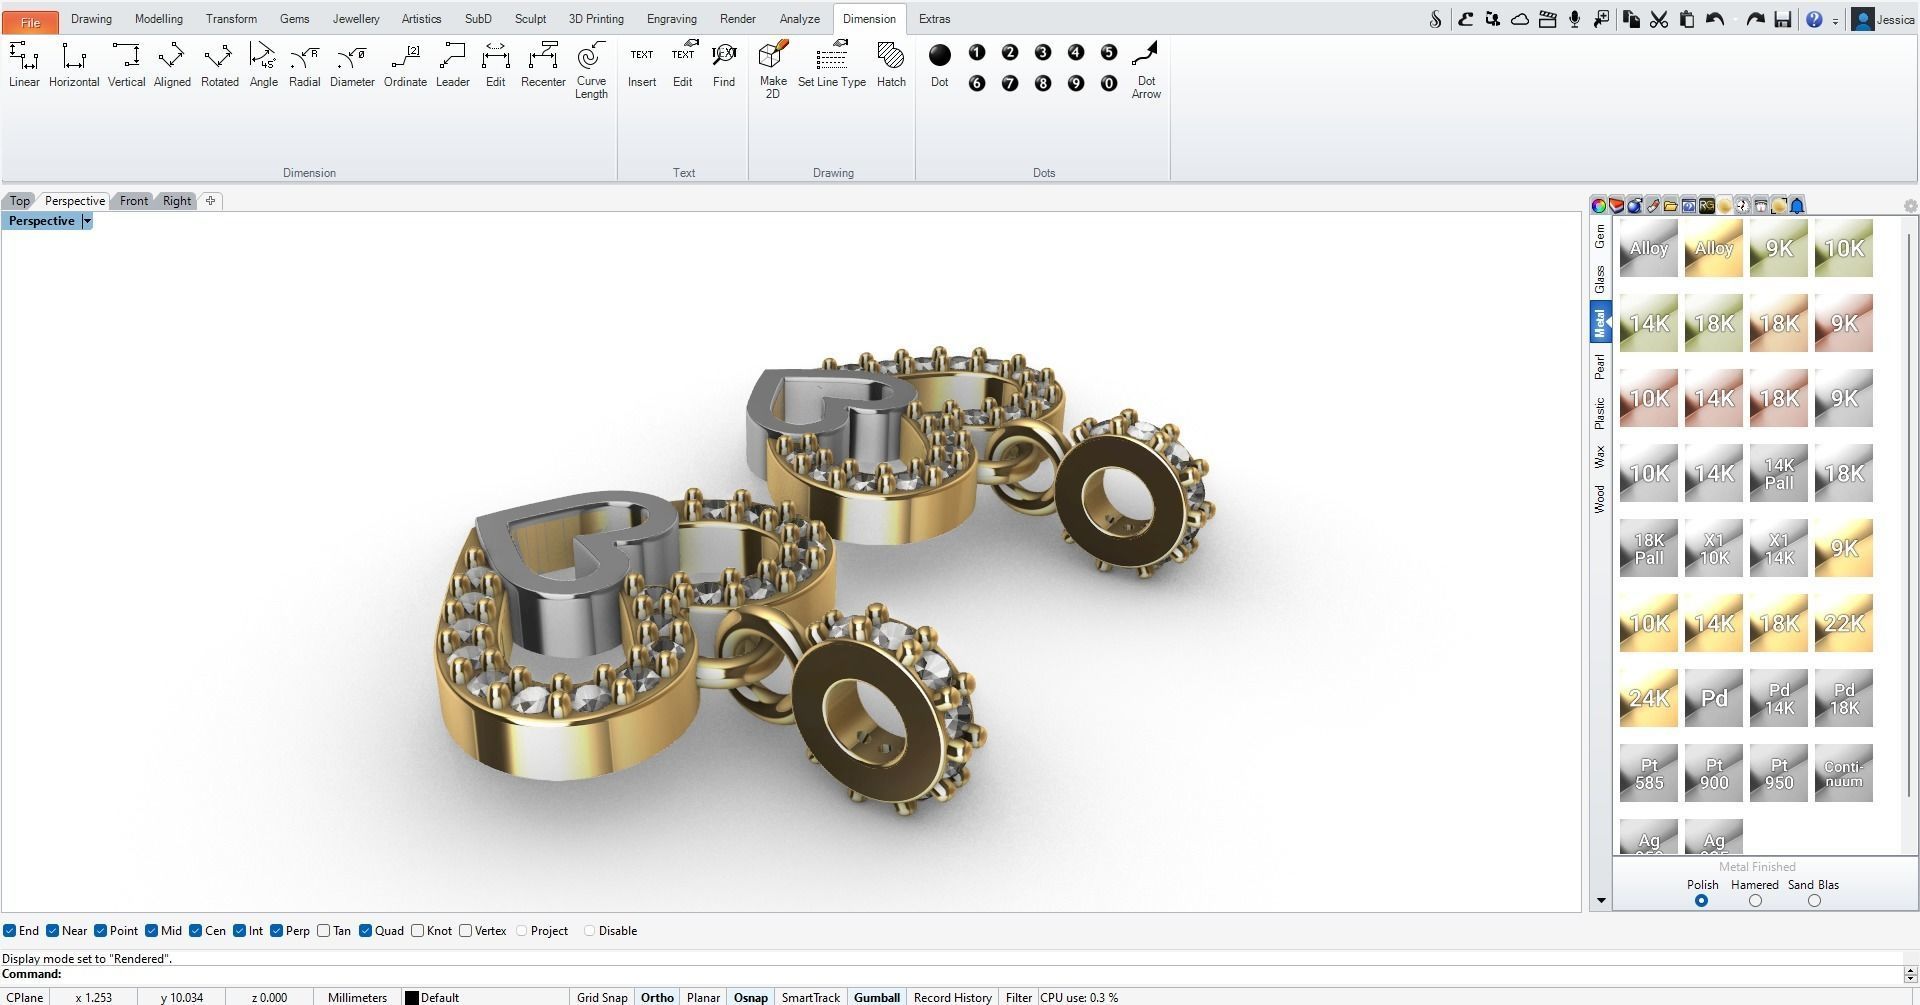Toggle the Ortho status button
Image resolution: width=1920 pixels, height=1005 pixels.
657,997
